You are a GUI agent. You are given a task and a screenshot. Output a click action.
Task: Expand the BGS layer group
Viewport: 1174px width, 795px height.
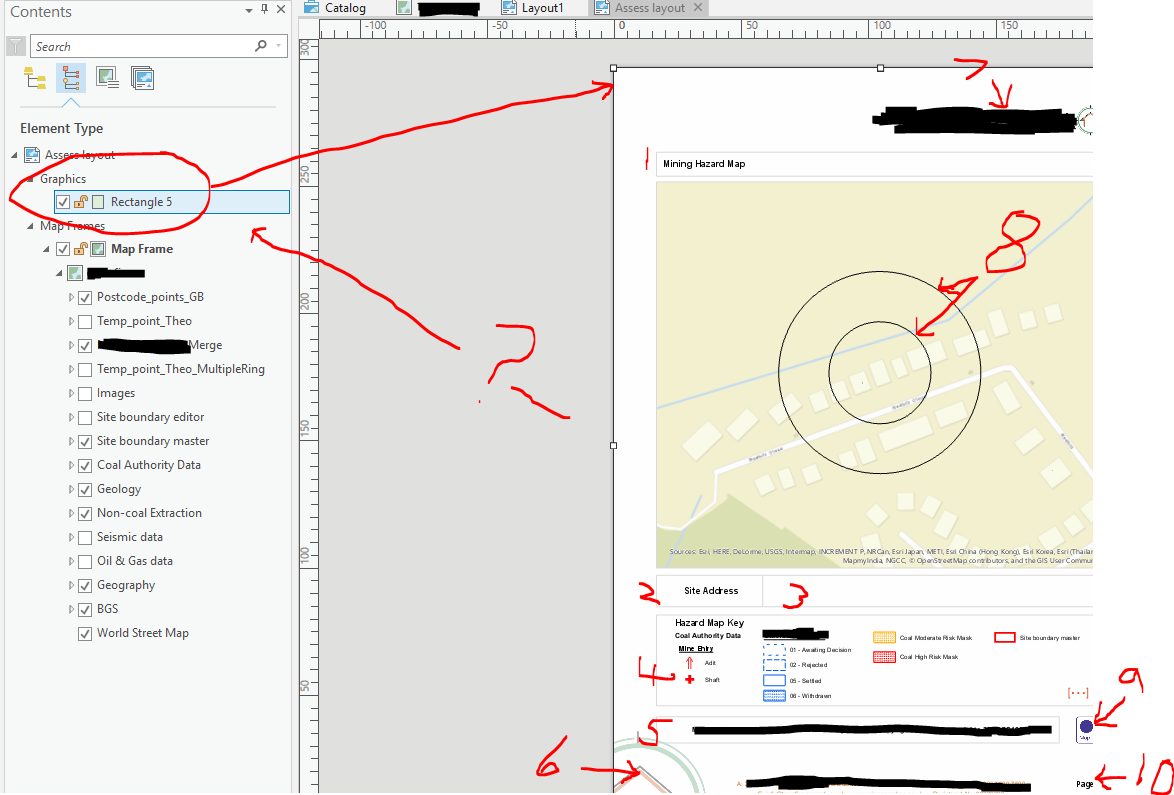(72, 609)
